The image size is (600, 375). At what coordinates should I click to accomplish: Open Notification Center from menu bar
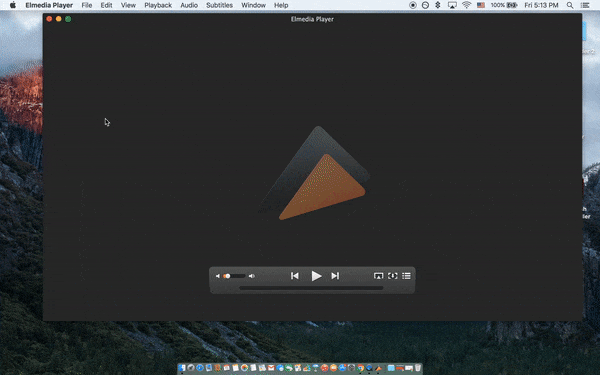(x=585, y=5)
